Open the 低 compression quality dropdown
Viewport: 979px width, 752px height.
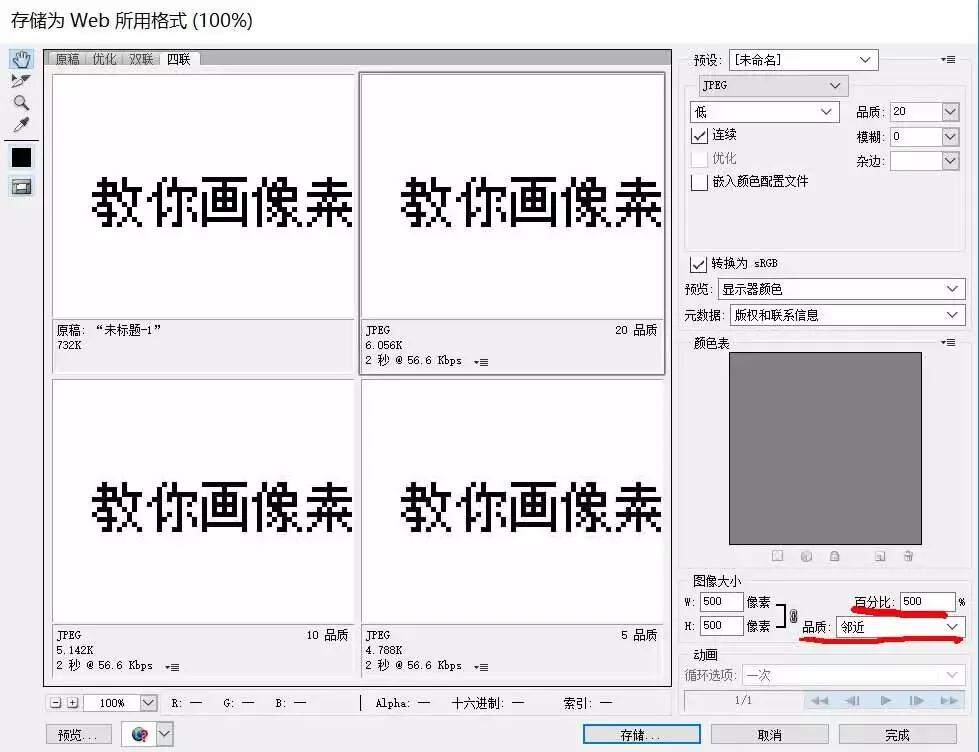765,112
